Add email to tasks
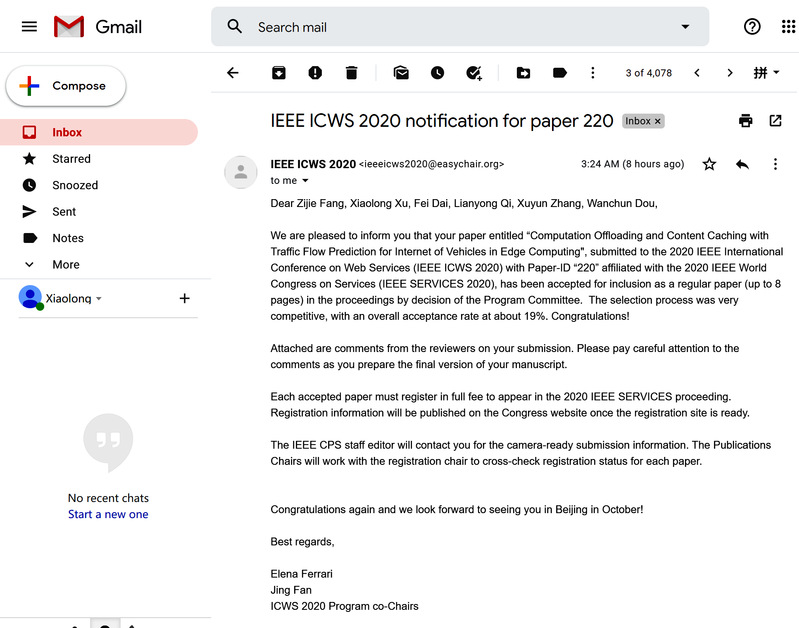Viewport: 799px width, 628px height. tap(474, 73)
